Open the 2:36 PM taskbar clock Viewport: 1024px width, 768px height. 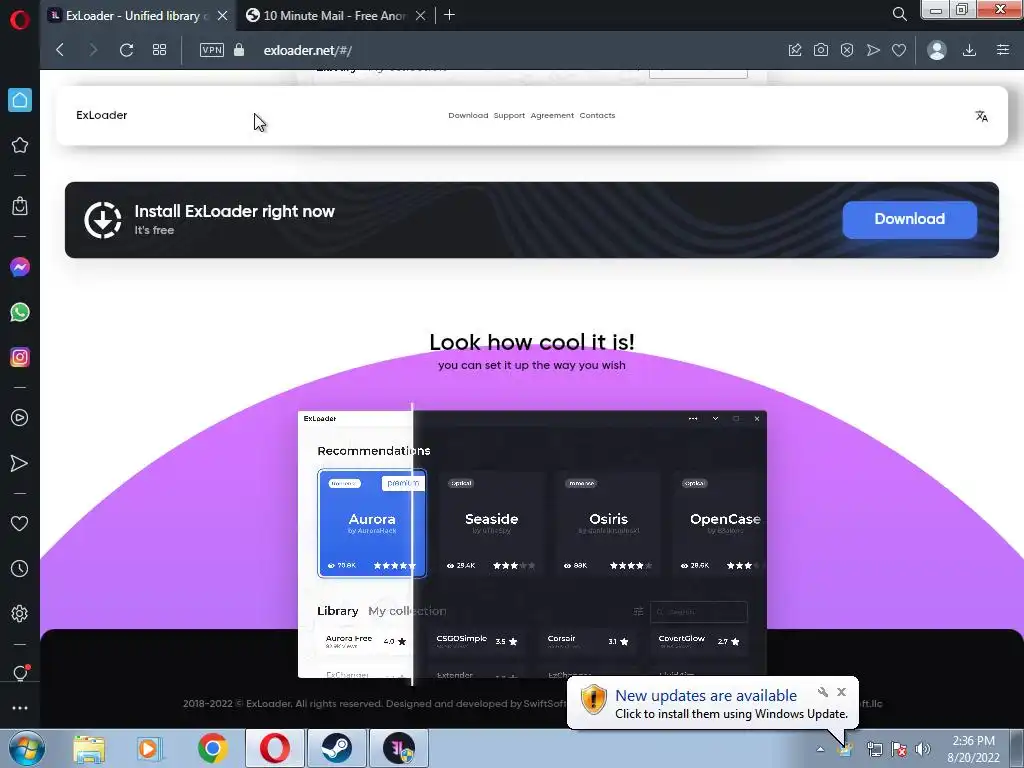973,748
